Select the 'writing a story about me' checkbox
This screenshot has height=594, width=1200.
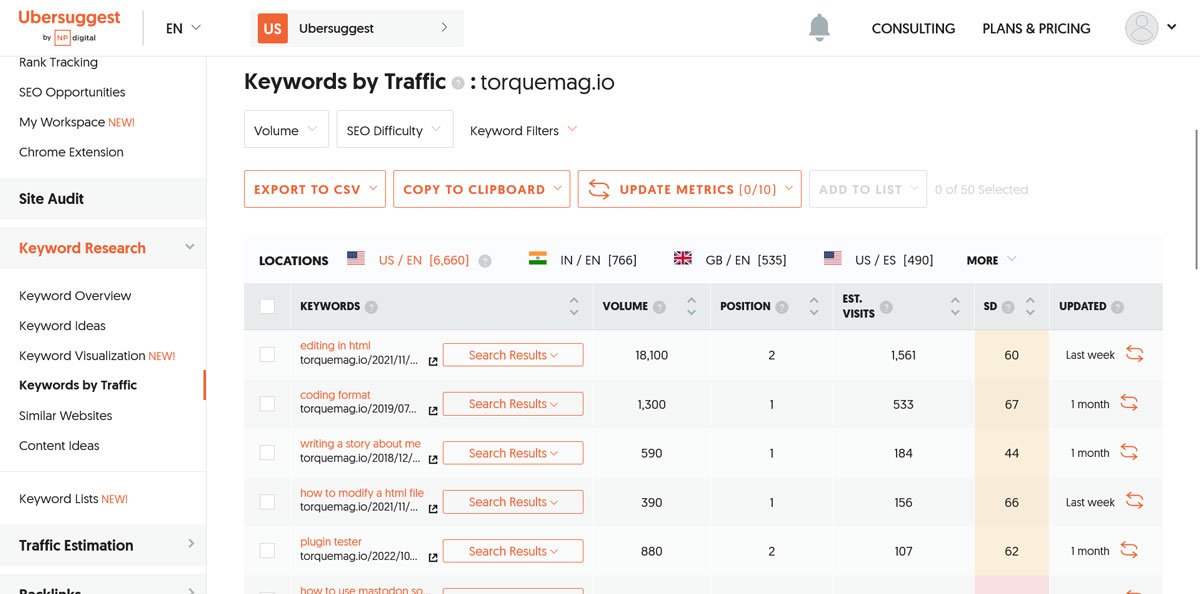click(x=267, y=452)
